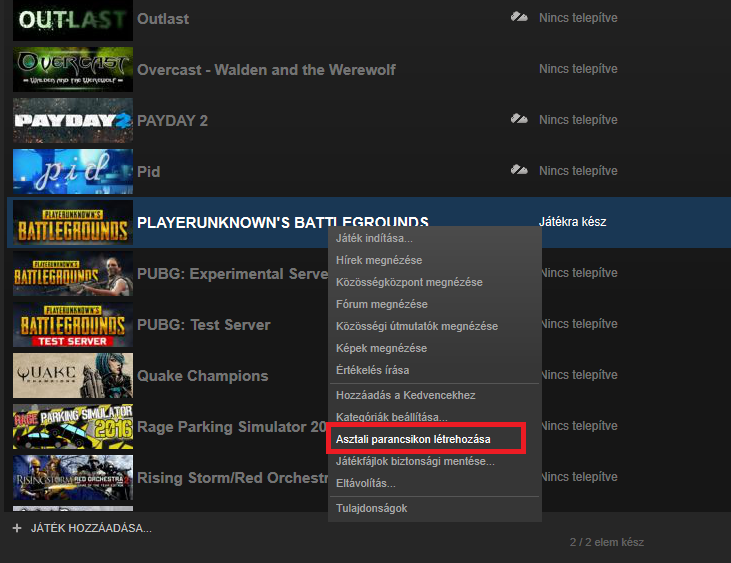The image size is (731, 563).
Task: Select the Rising Storm/Red Orchestra thumbnail
Action: [x=73, y=477]
